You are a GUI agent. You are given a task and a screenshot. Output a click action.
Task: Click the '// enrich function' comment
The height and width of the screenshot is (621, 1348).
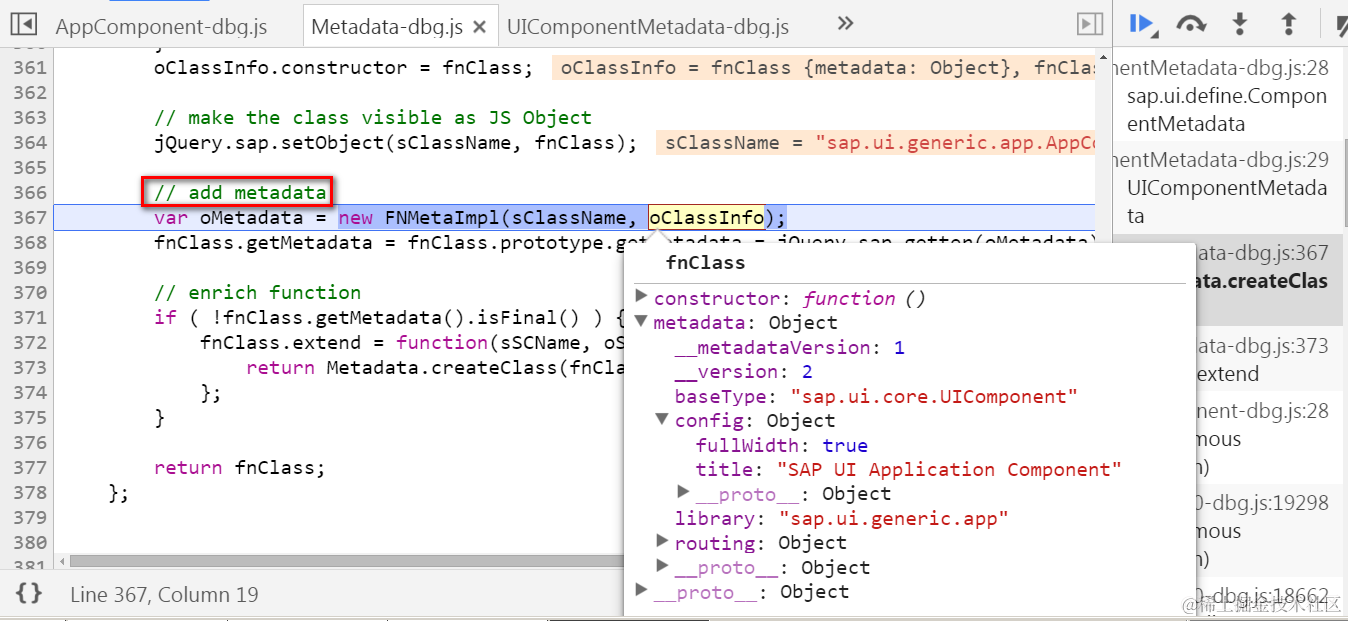click(257, 292)
